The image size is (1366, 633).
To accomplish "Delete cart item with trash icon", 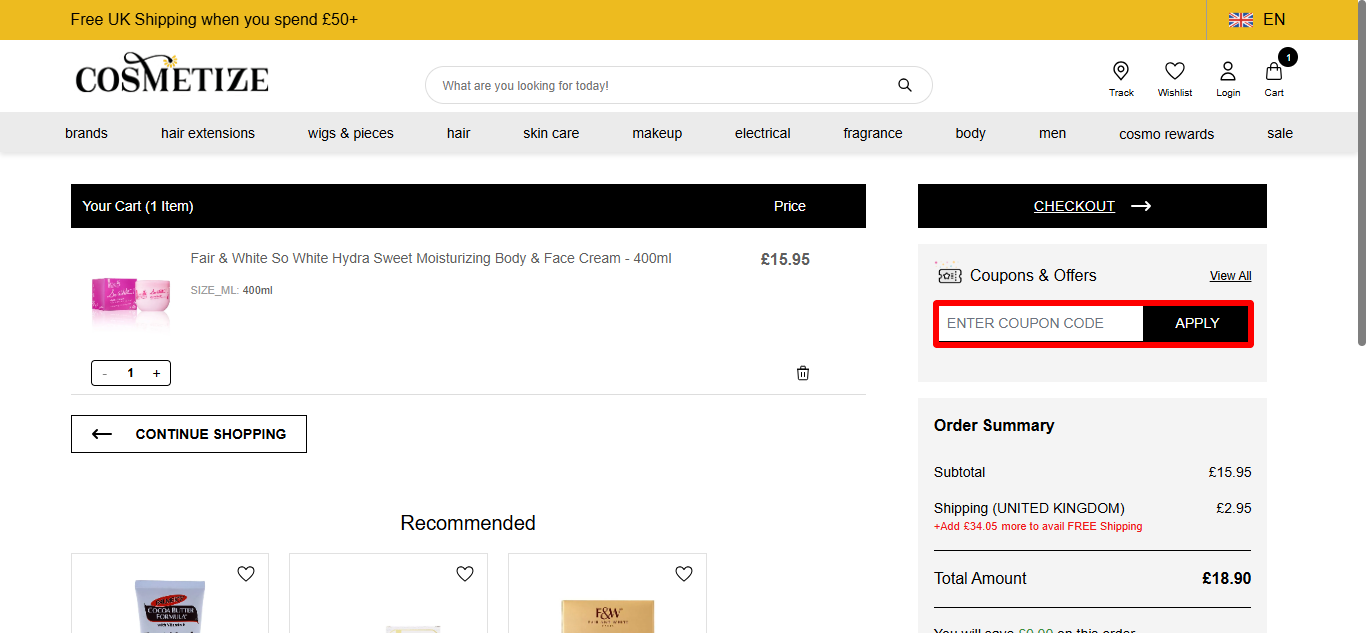I will pyautogui.click(x=803, y=373).
